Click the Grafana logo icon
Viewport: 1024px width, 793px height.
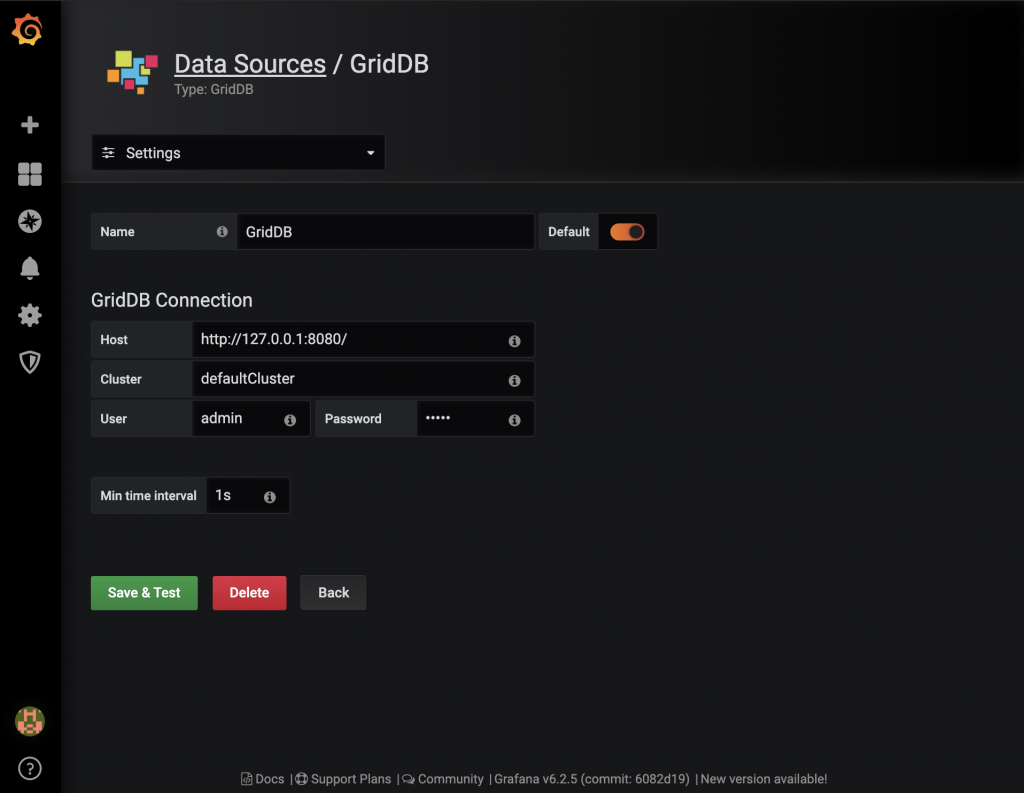coord(29,30)
